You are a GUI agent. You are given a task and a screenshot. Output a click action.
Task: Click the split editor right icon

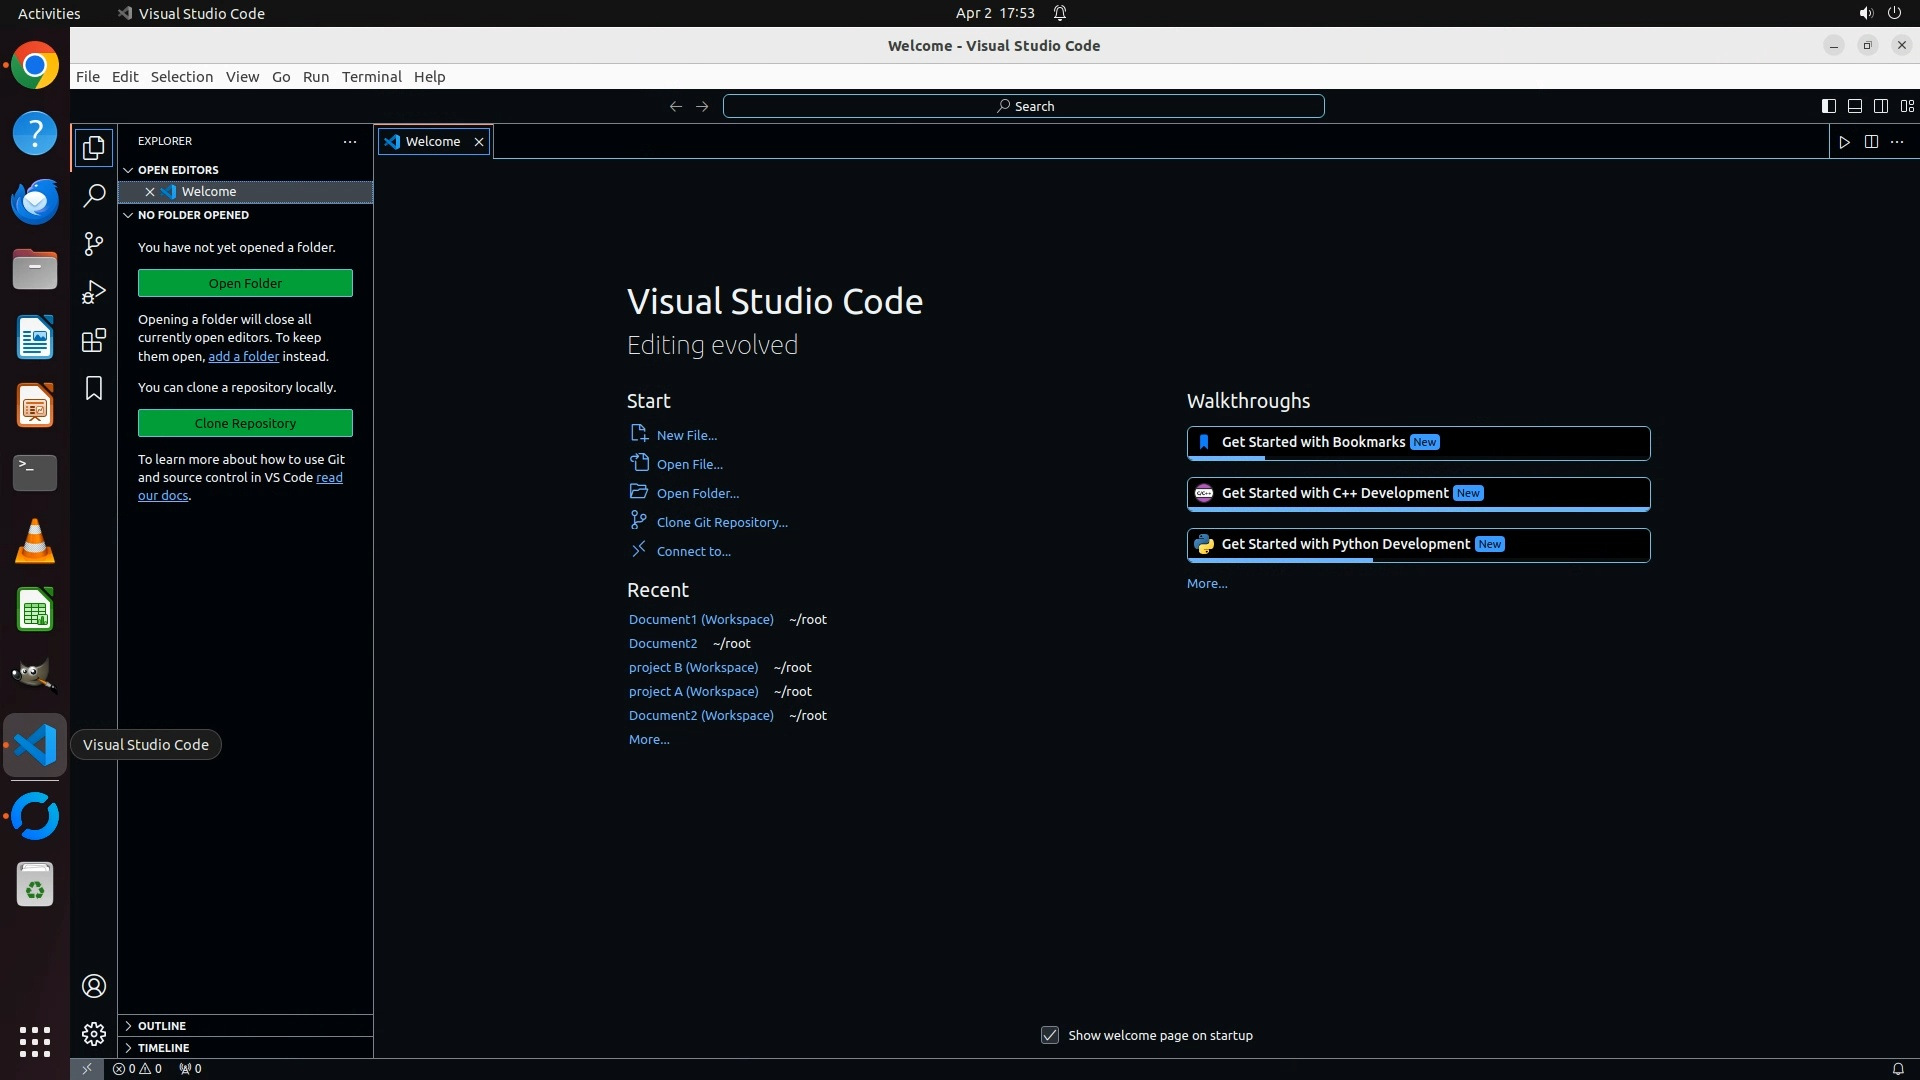[1871, 142]
